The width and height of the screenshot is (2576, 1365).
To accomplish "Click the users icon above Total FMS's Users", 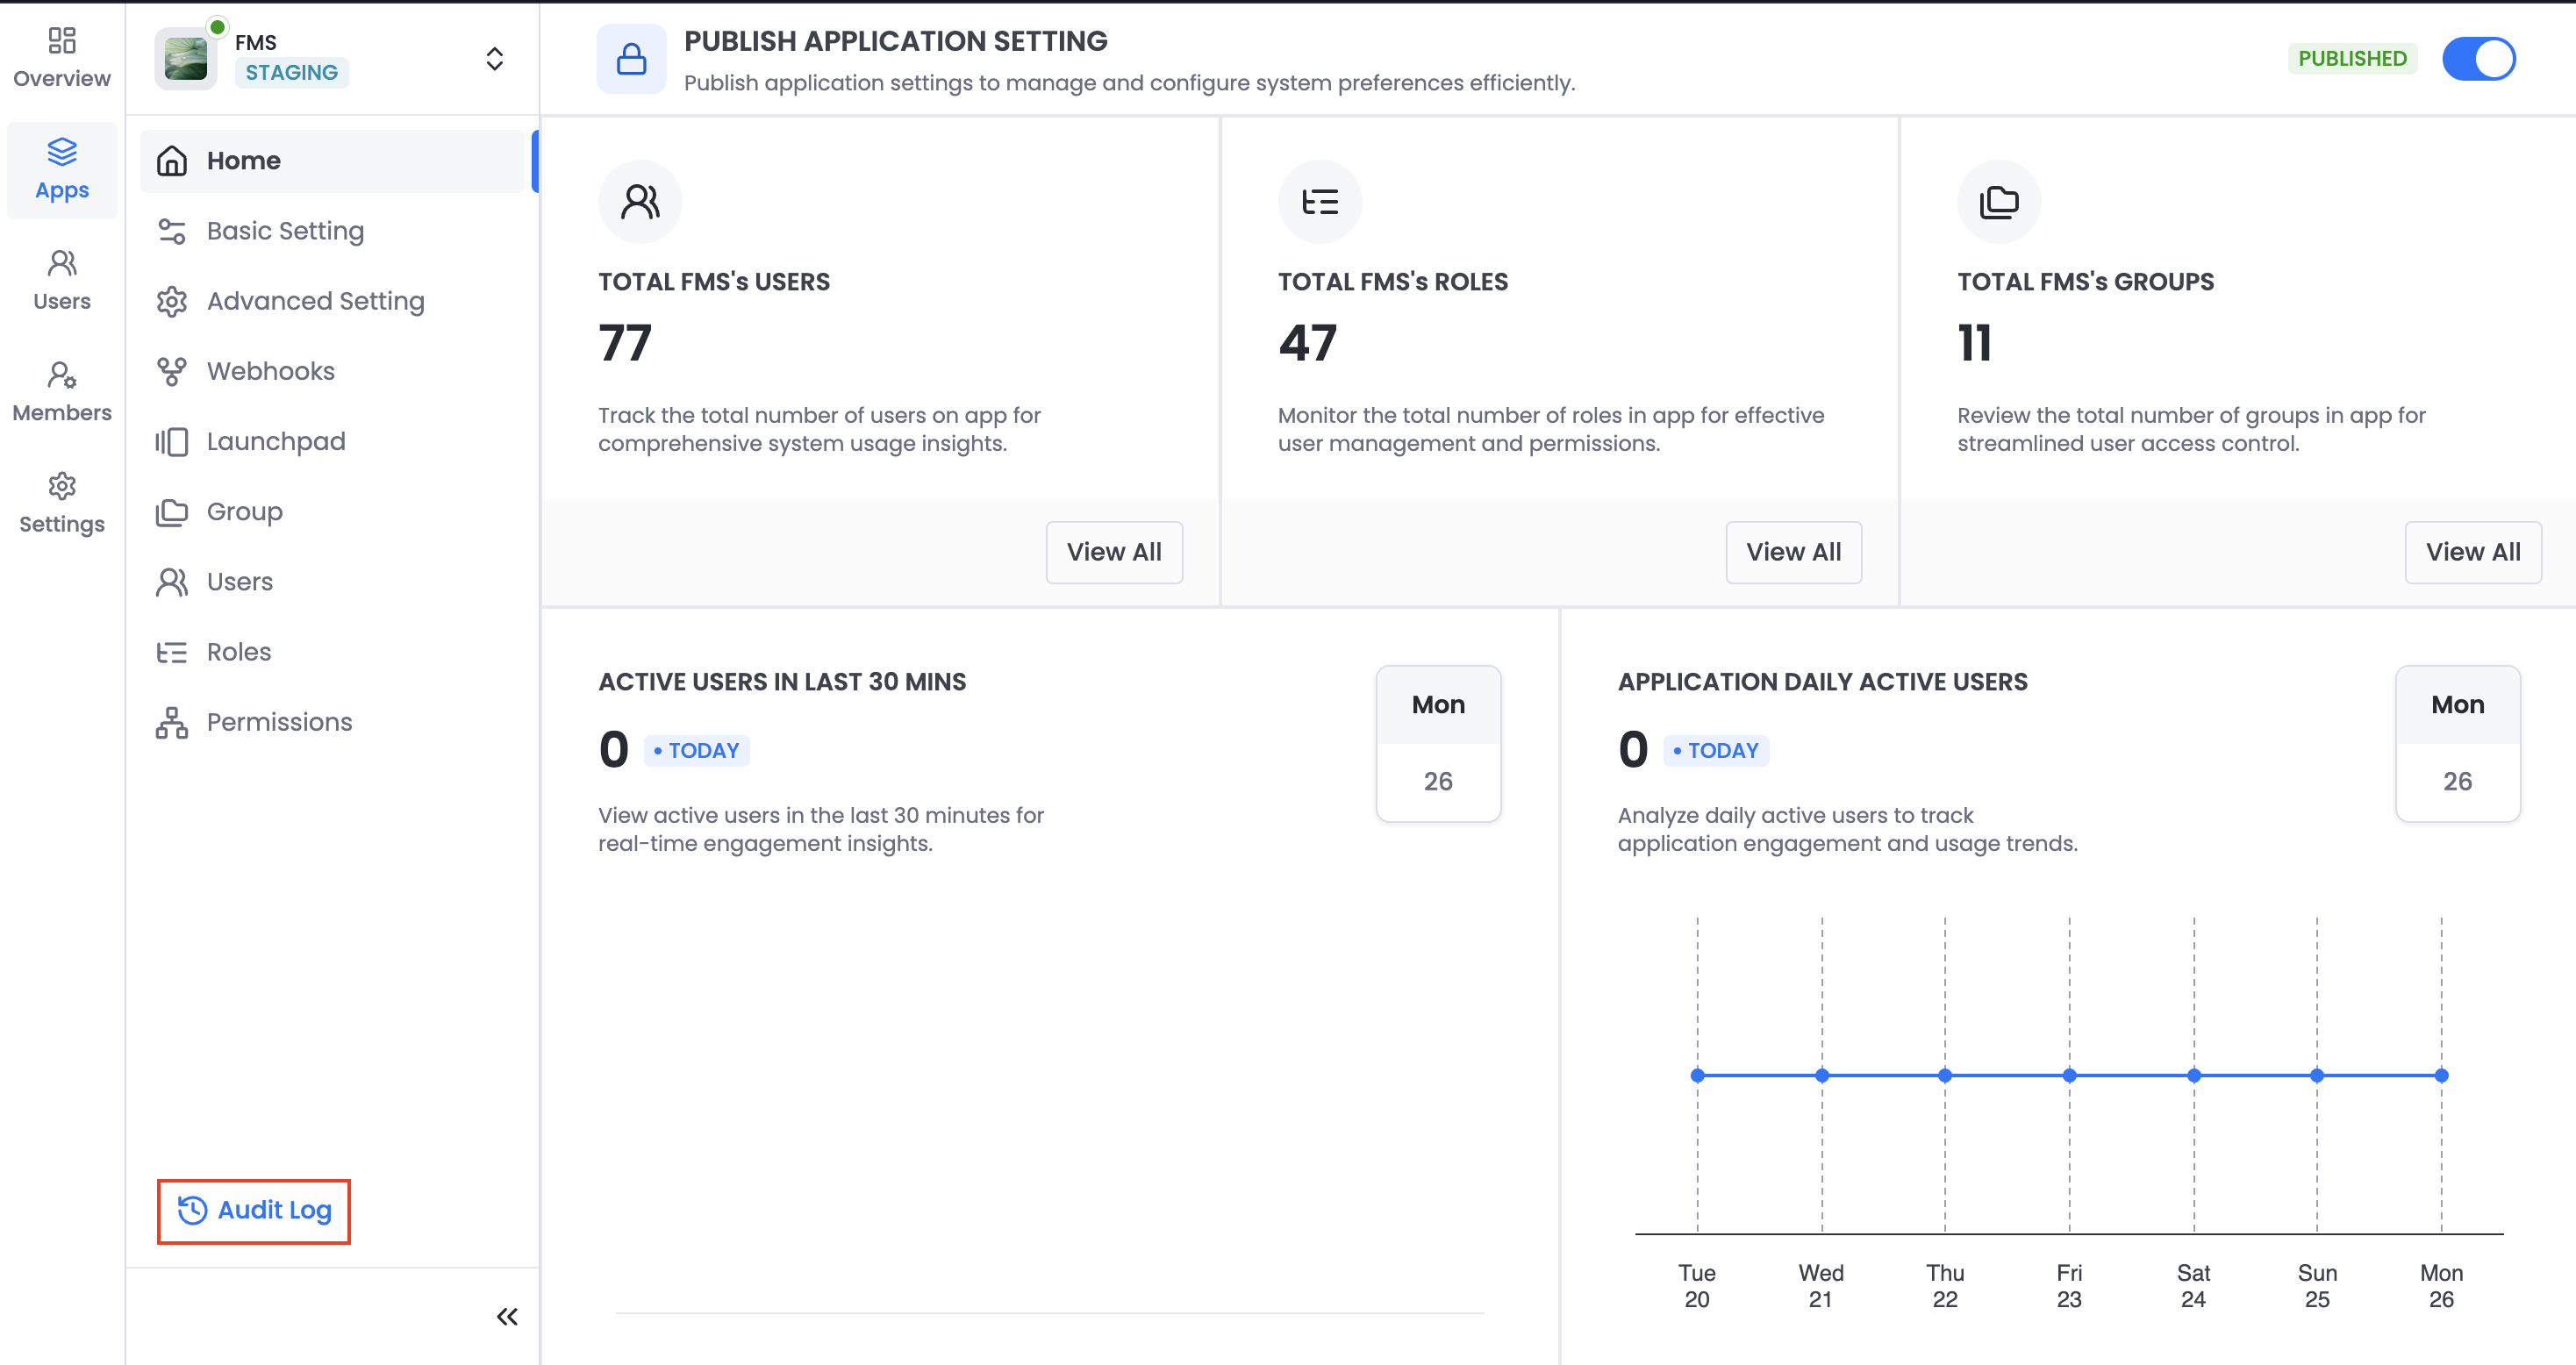I will click(x=640, y=202).
